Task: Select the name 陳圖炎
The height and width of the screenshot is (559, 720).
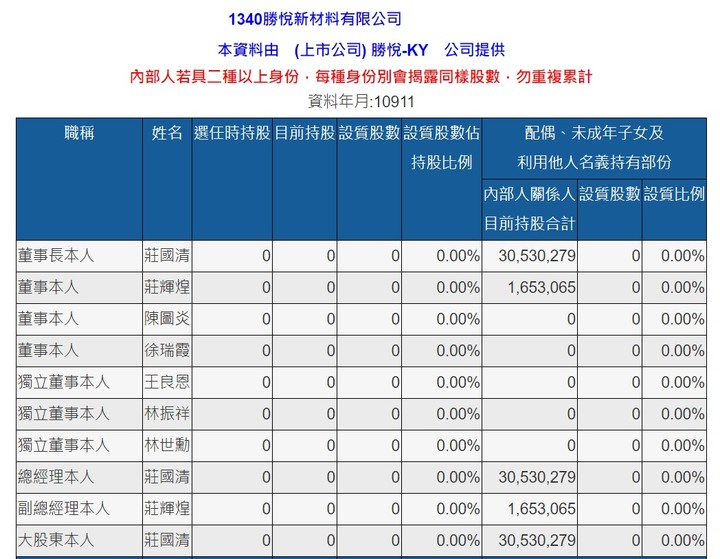Action: (x=167, y=319)
